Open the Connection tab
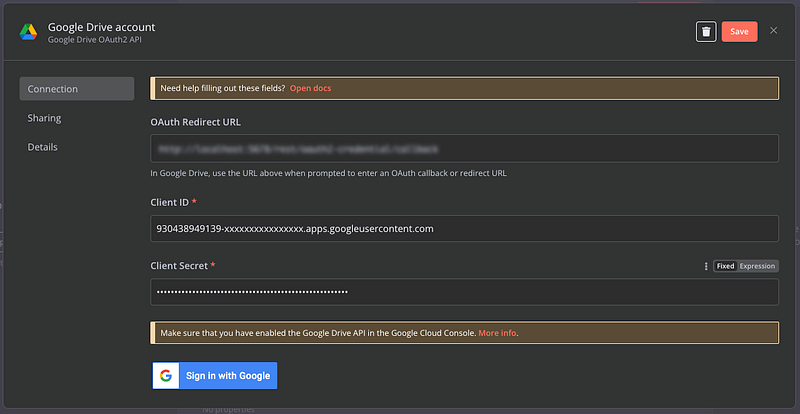Viewport: 800px width, 414px height. click(76, 89)
